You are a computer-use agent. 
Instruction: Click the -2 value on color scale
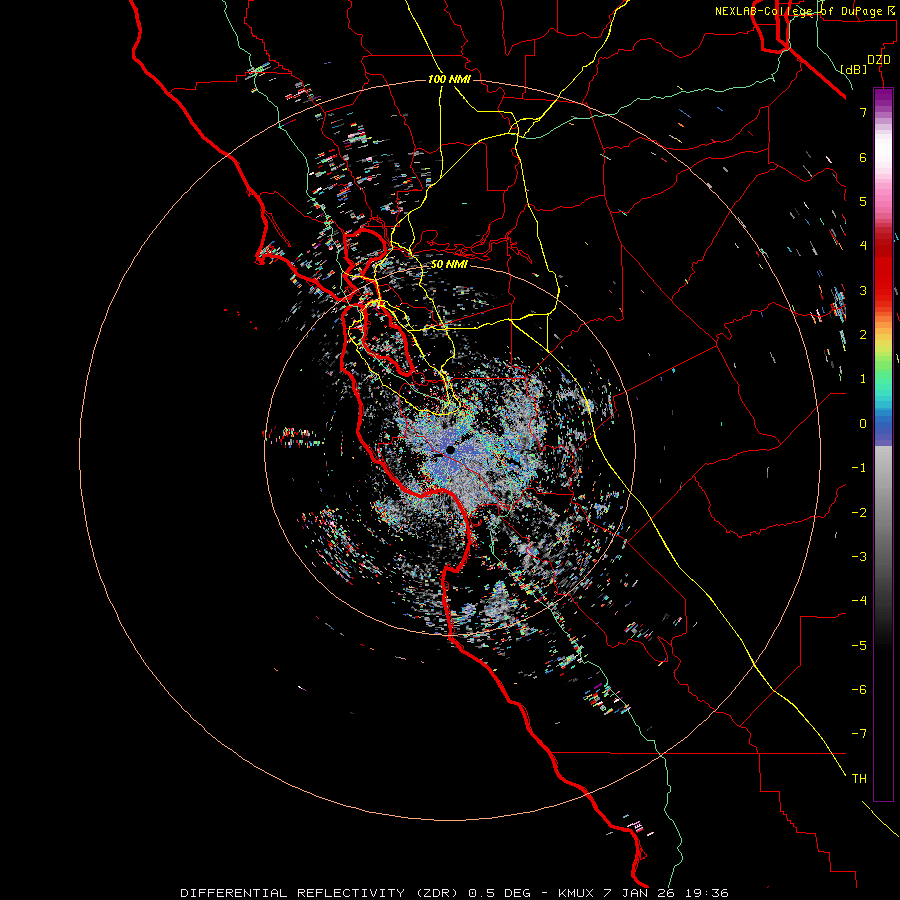(859, 512)
